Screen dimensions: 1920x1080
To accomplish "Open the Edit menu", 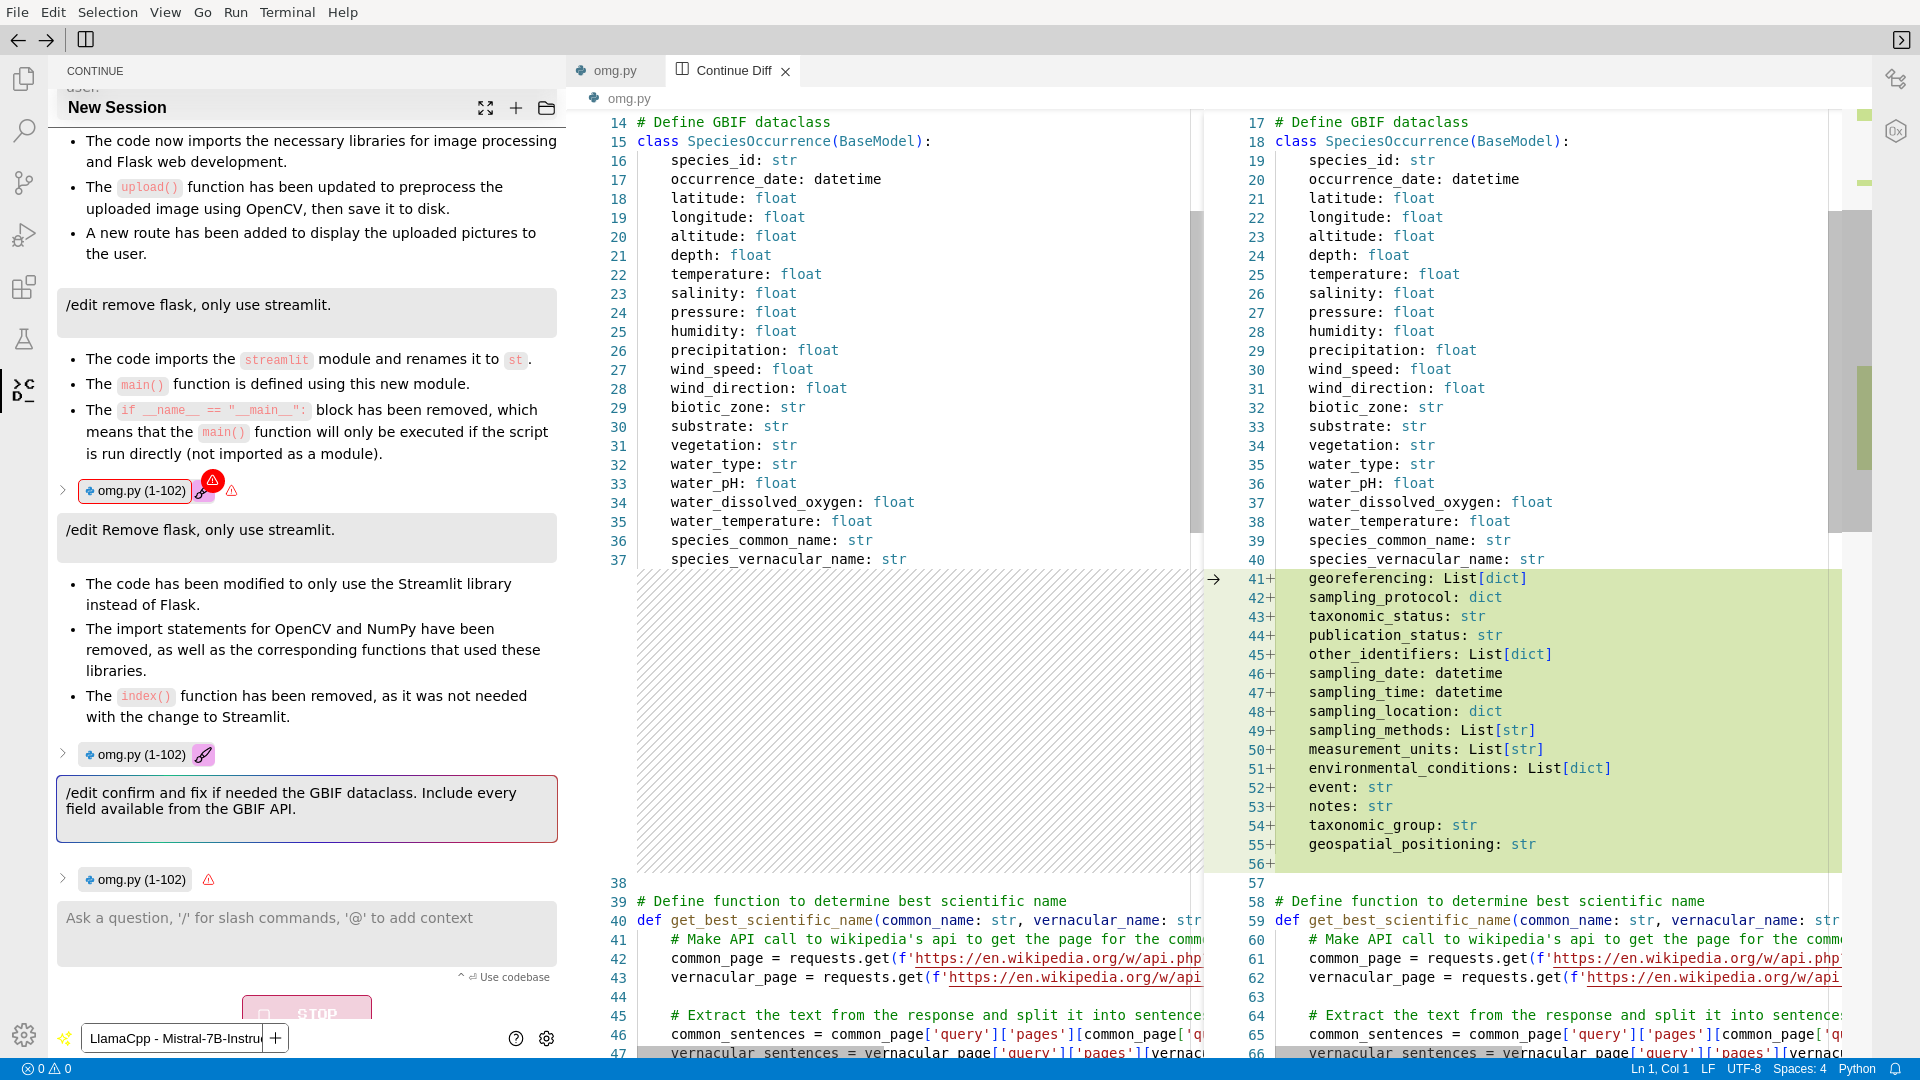I will [x=53, y=12].
